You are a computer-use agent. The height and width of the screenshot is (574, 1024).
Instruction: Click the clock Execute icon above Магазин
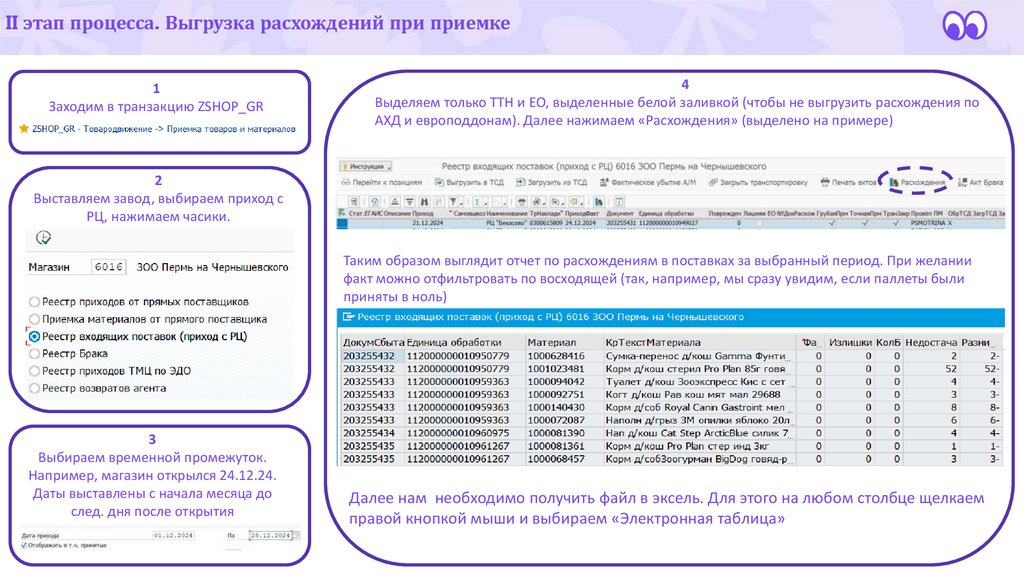click(44, 238)
